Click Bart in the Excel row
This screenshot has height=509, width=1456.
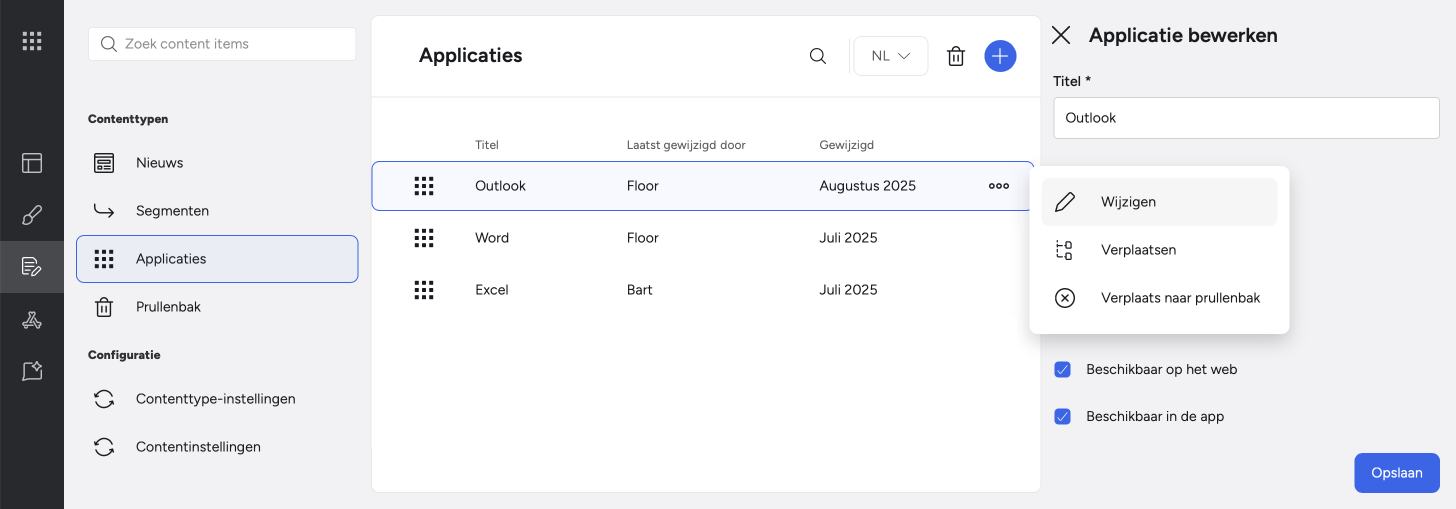click(640, 290)
